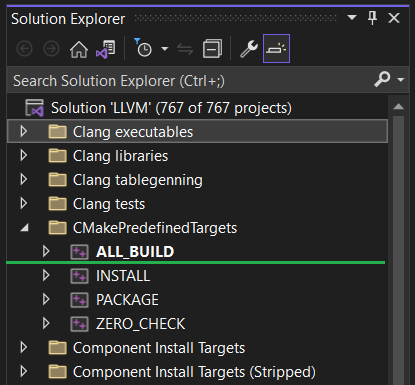Select the Clang executables label

[133, 132]
